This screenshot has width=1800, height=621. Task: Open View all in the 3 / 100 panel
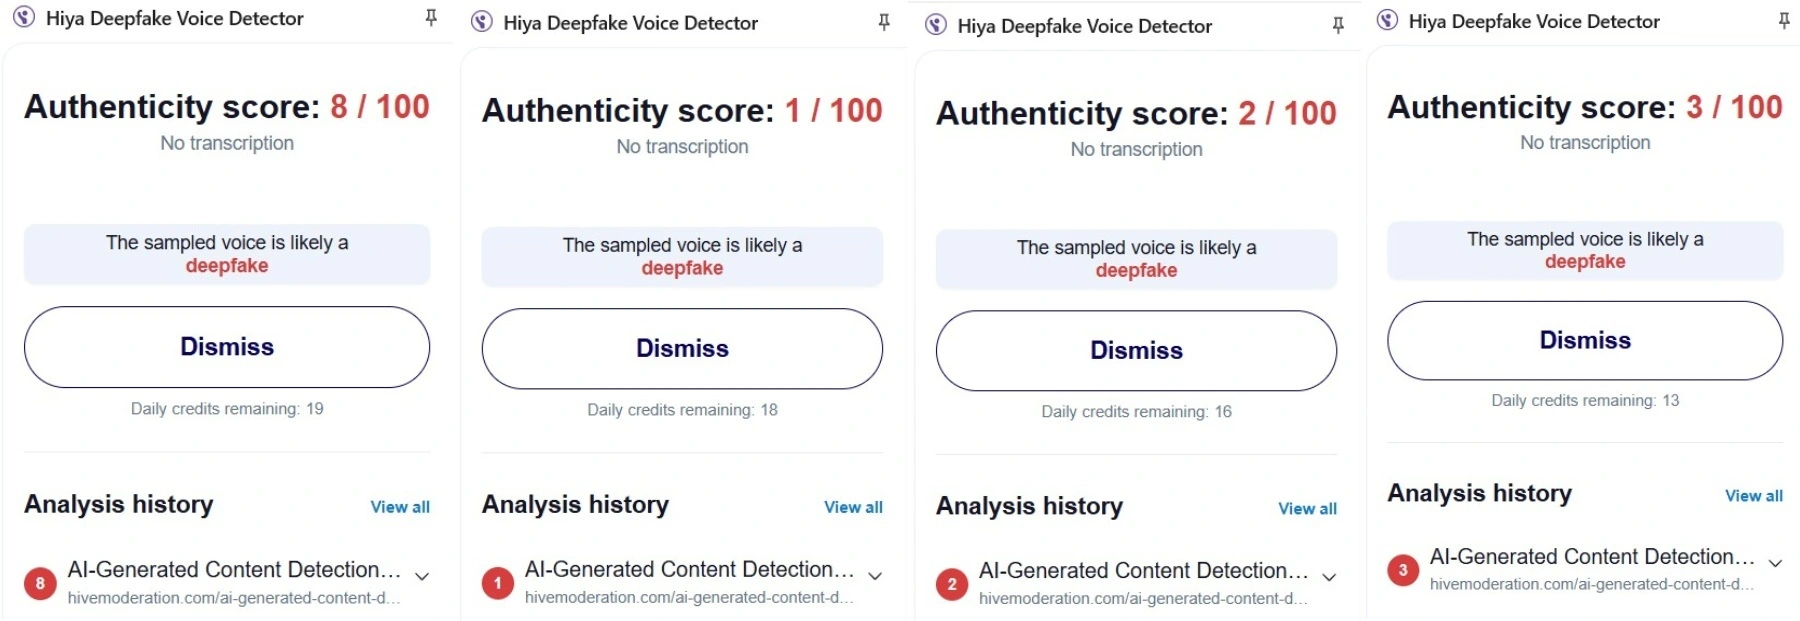pyautogui.click(x=1753, y=496)
